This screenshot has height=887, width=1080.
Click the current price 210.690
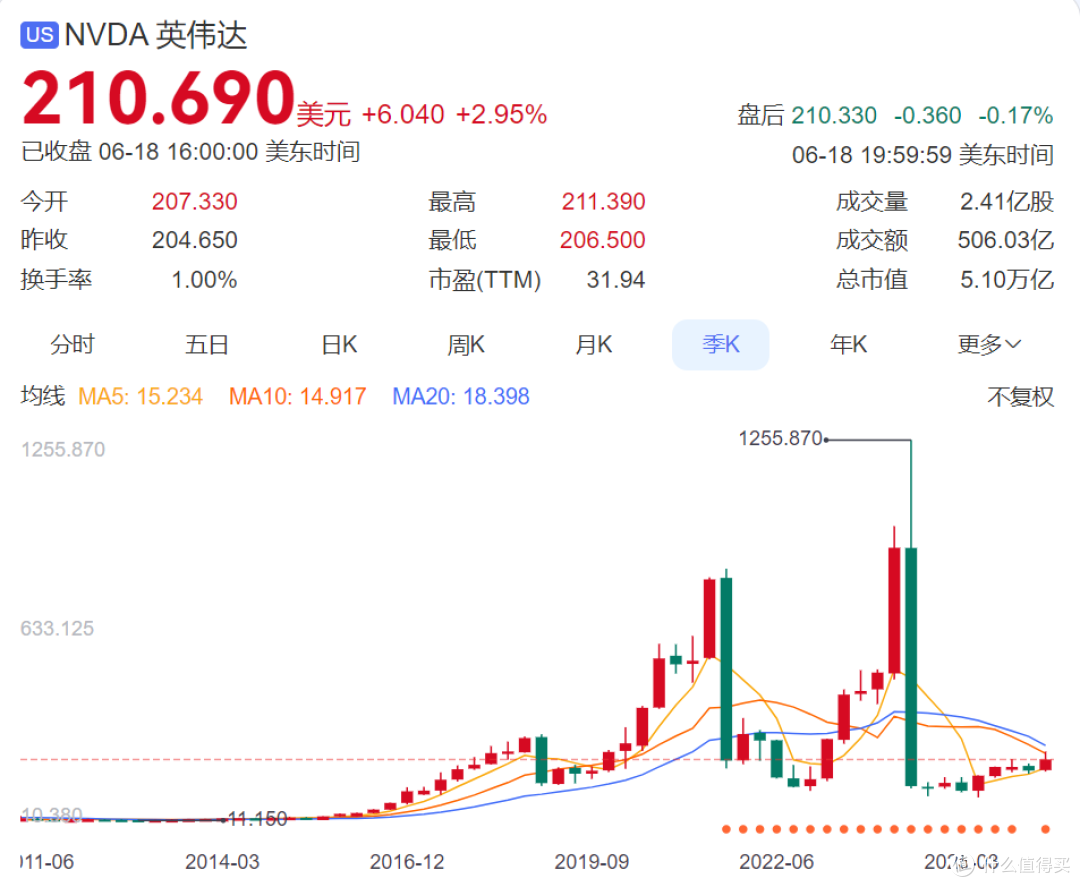159,98
